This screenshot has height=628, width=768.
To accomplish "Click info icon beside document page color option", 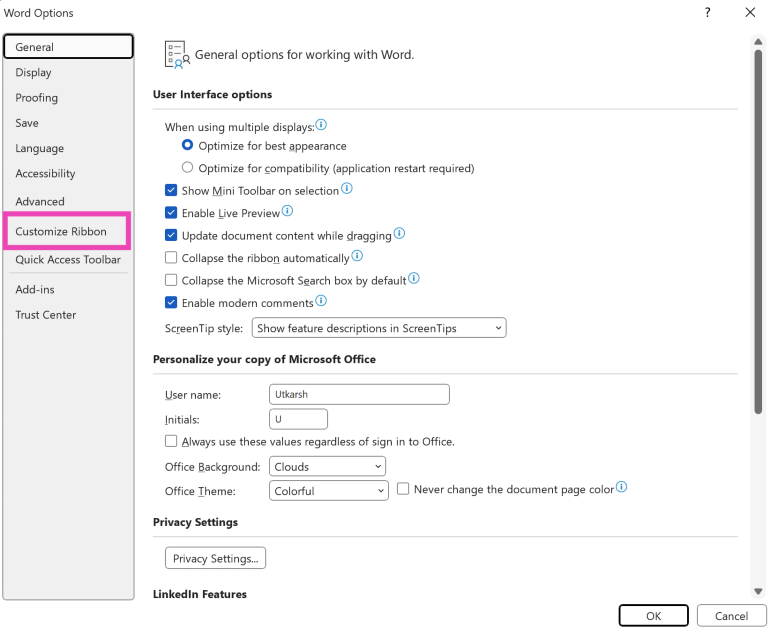I will (x=622, y=487).
